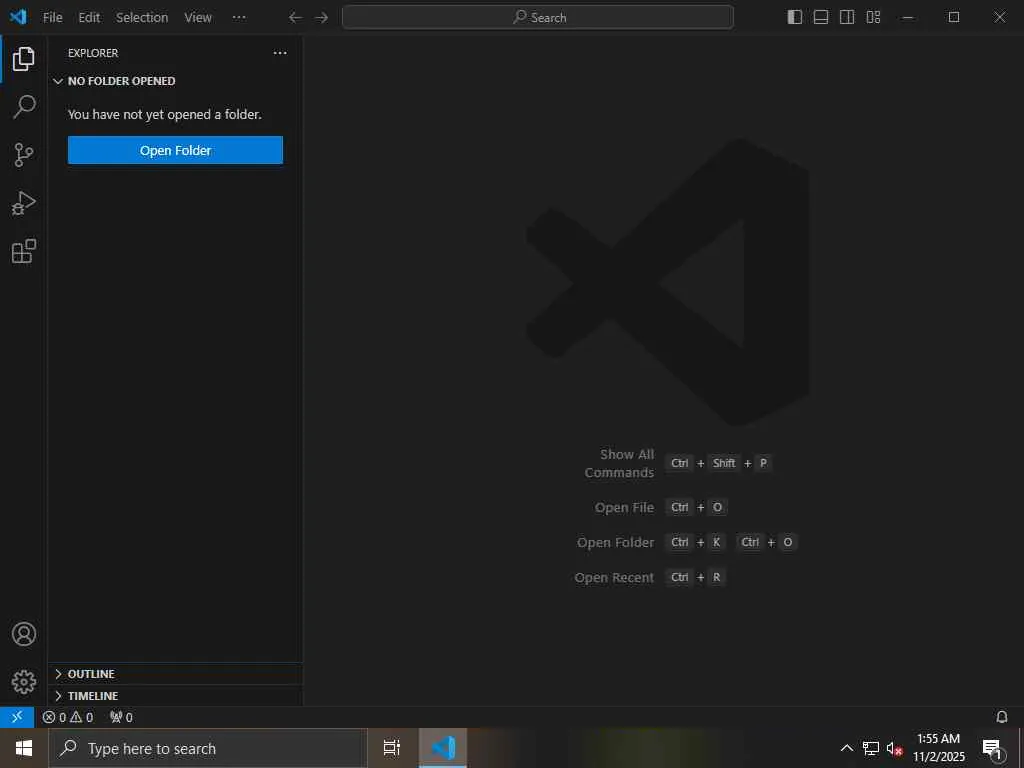Open Task View on the taskbar
1024x768 pixels.
pyautogui.click(x=392, y=748)
